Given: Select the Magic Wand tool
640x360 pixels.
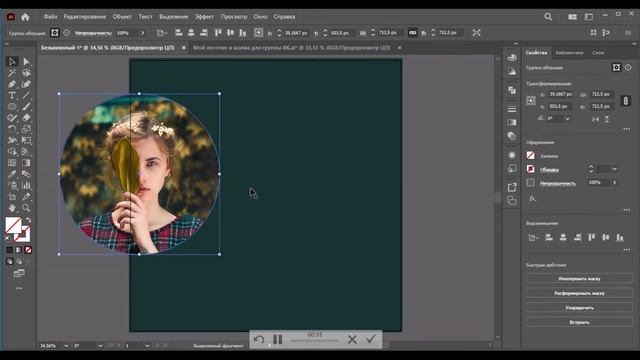Looking at the screenshot, I should pos(12,73).
